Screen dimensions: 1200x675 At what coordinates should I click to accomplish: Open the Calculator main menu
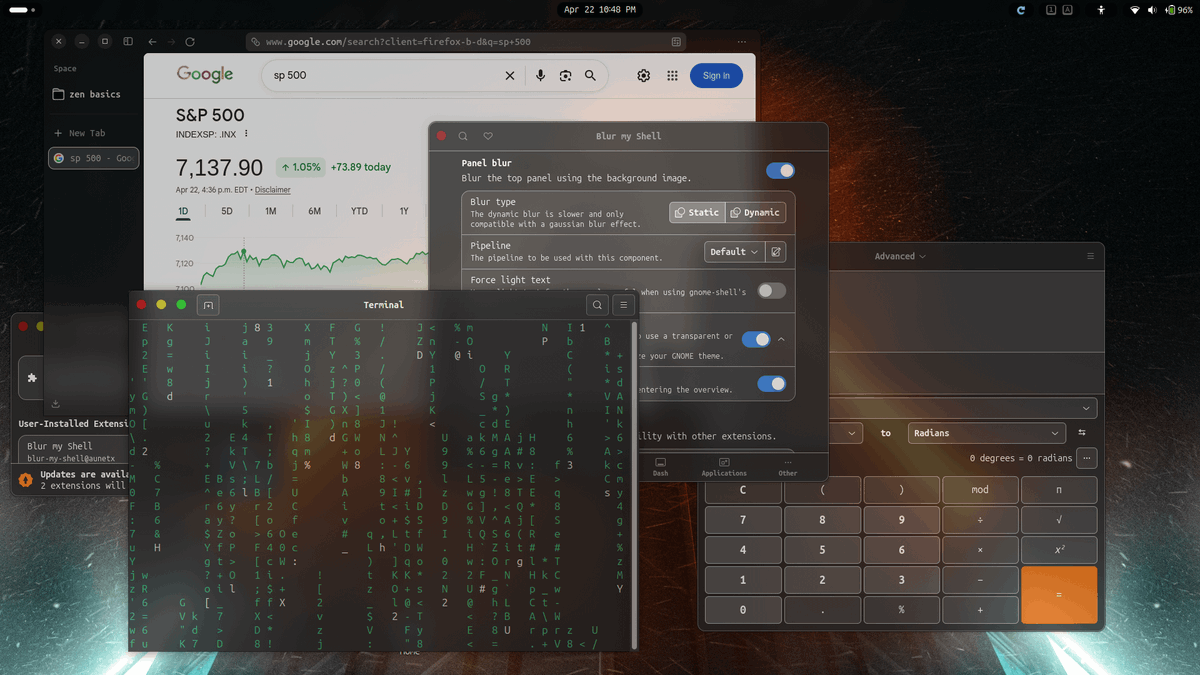pyautogui.click(x=1090, y=256)
